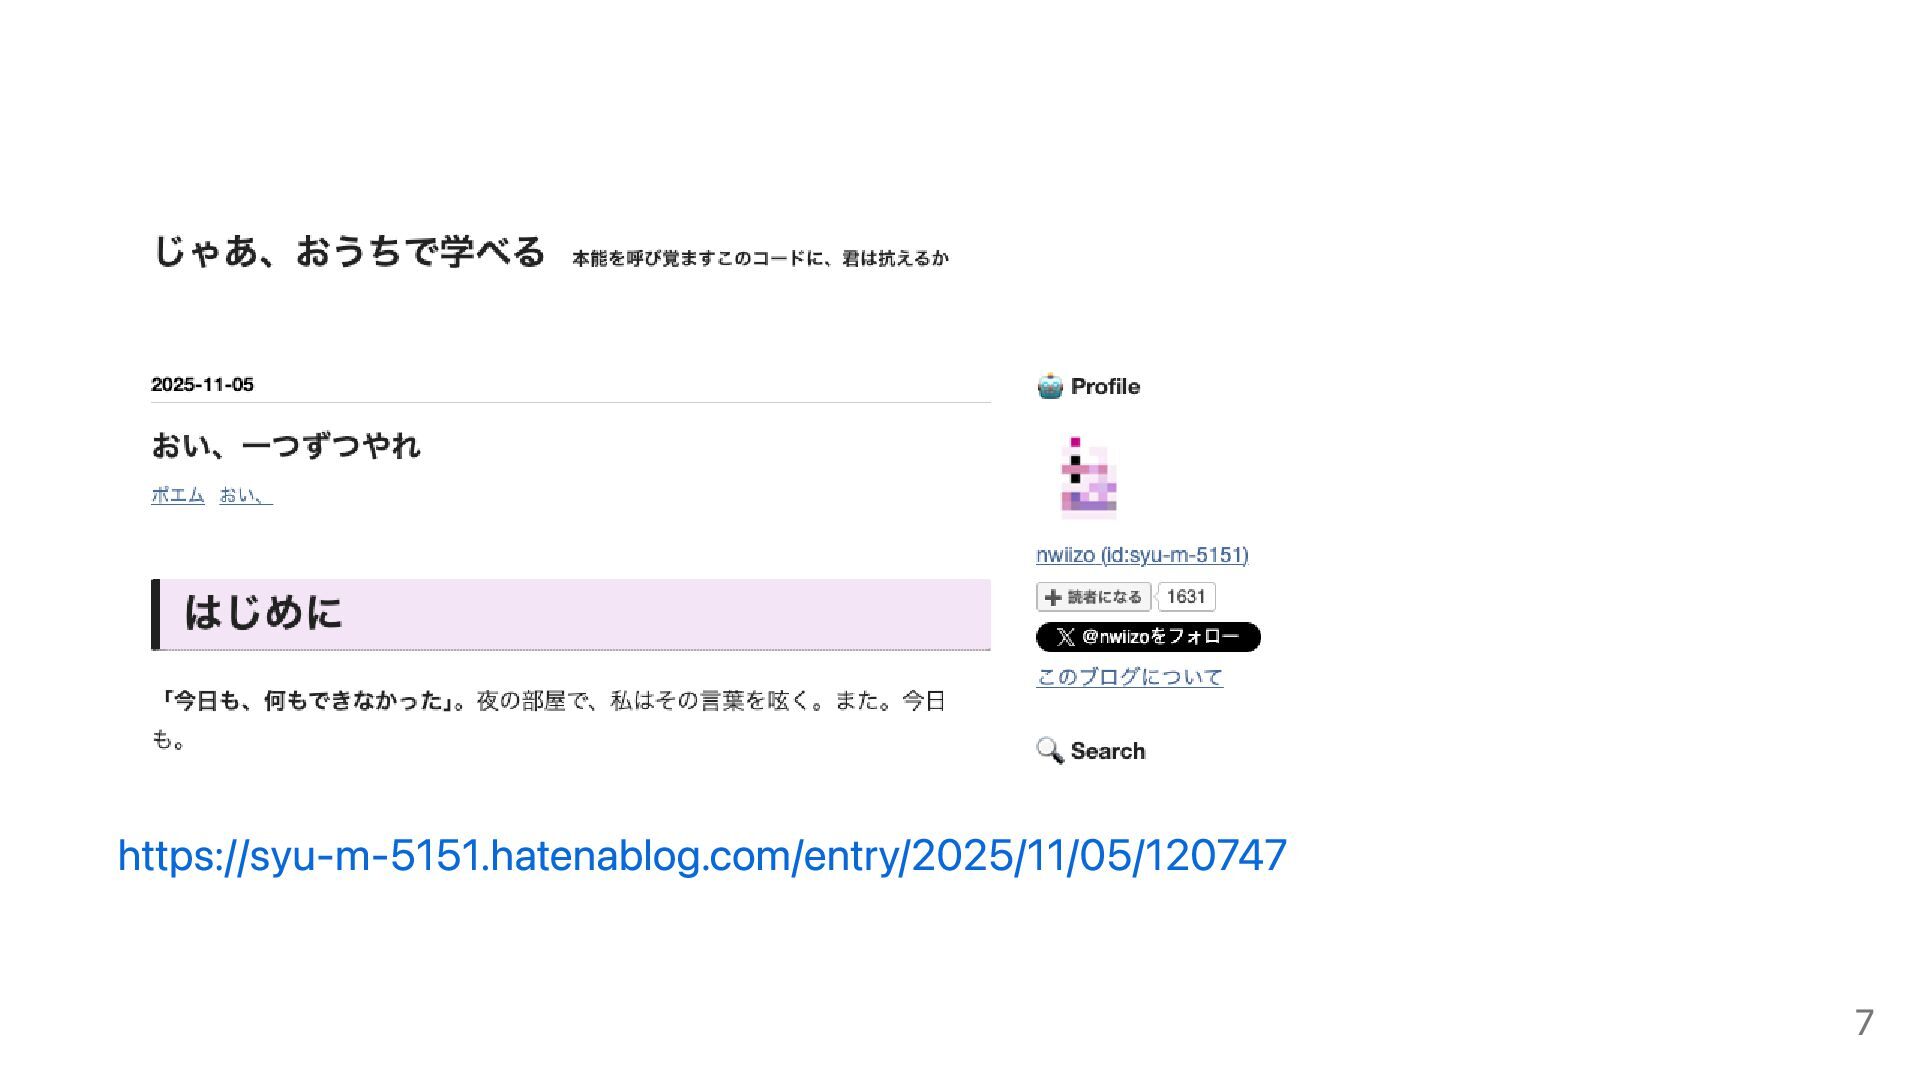Open the pixelated profile avatar image
Image resolution: width=1920 pixels, height=1080 pixels.
pos(1088,477)
